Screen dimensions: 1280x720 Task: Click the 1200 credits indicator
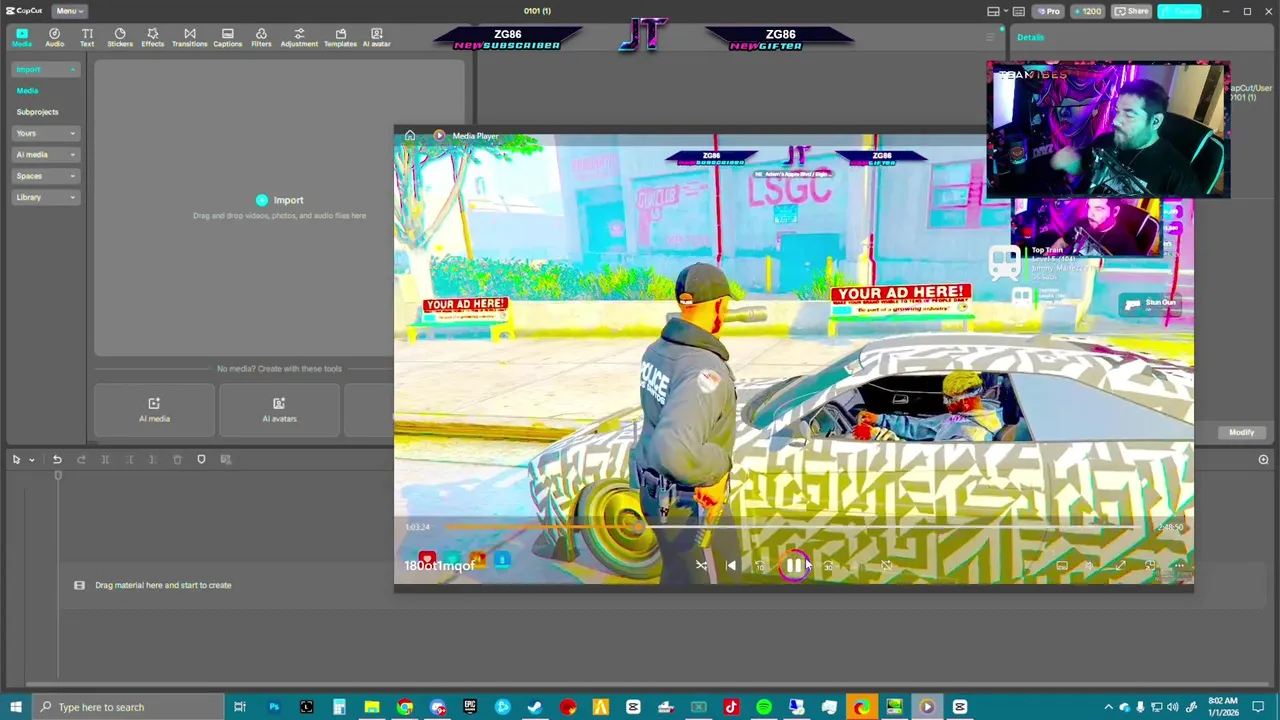(x=1087, y=11)
